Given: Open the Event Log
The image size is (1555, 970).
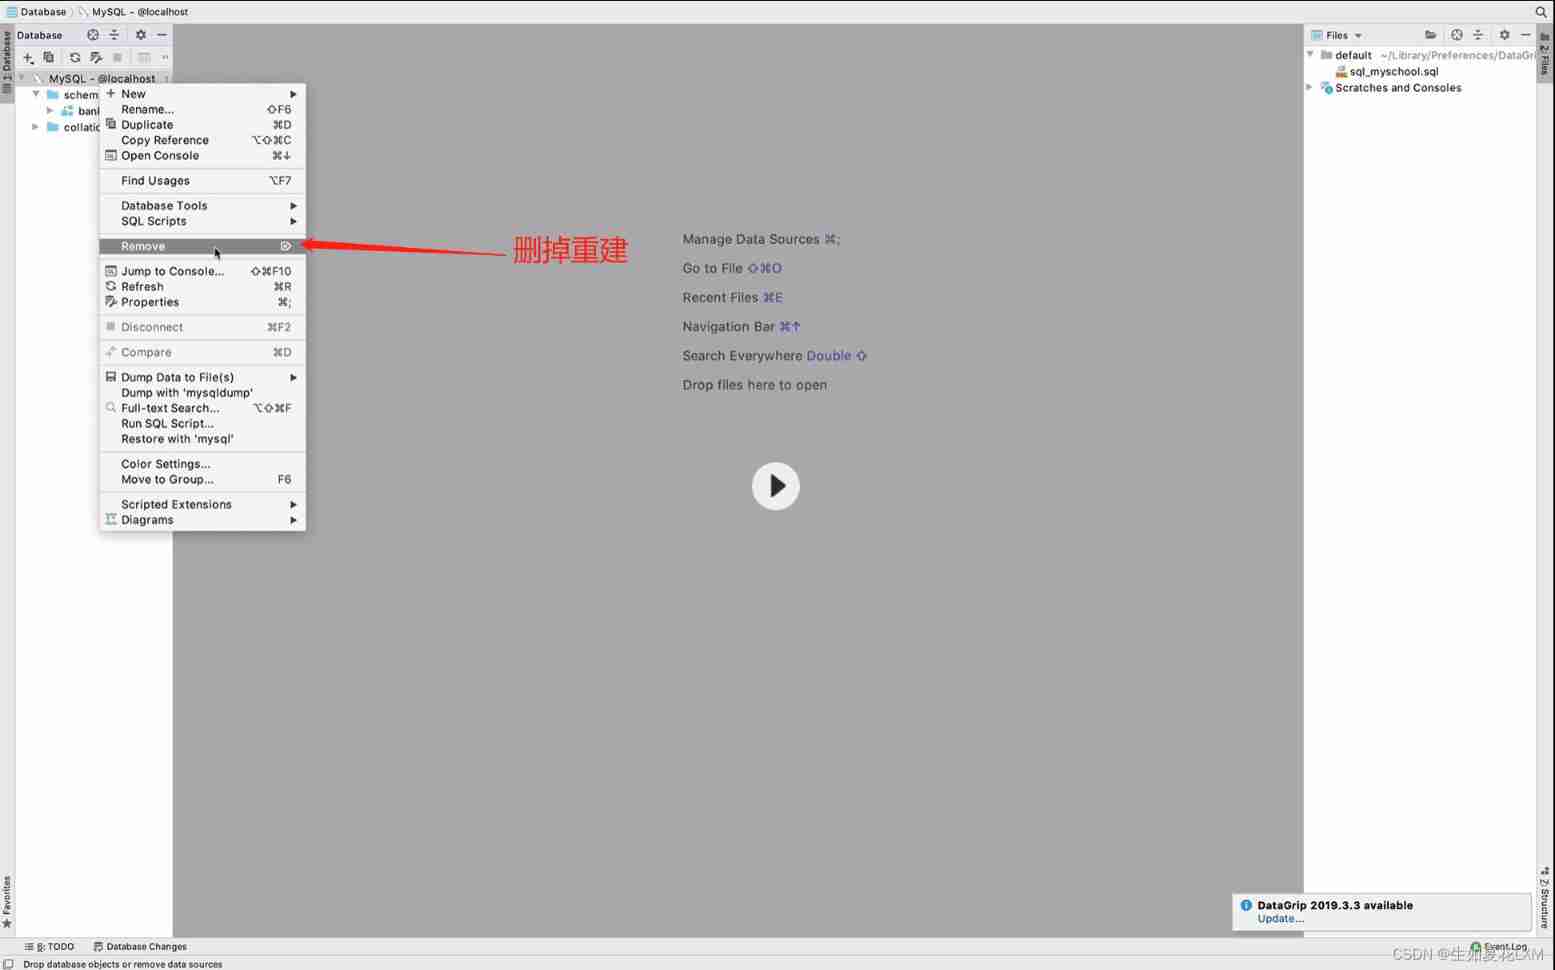Looking at the screenshot, I should [1499, 947].
